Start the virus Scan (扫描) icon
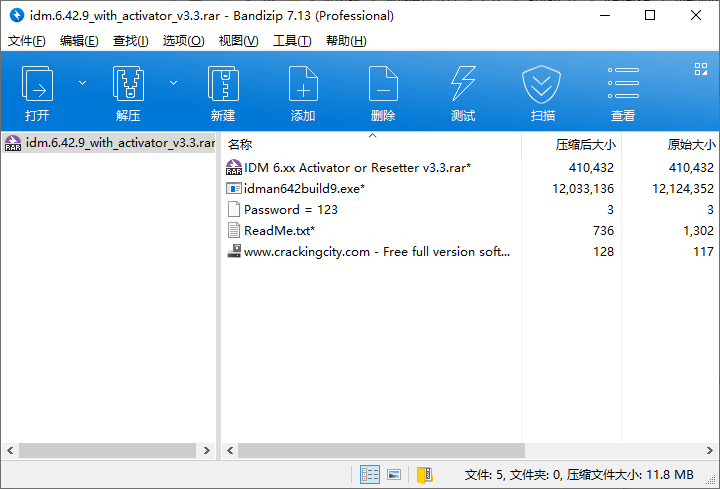The width and height of the screenshot is (720, 489). point(543,84)
